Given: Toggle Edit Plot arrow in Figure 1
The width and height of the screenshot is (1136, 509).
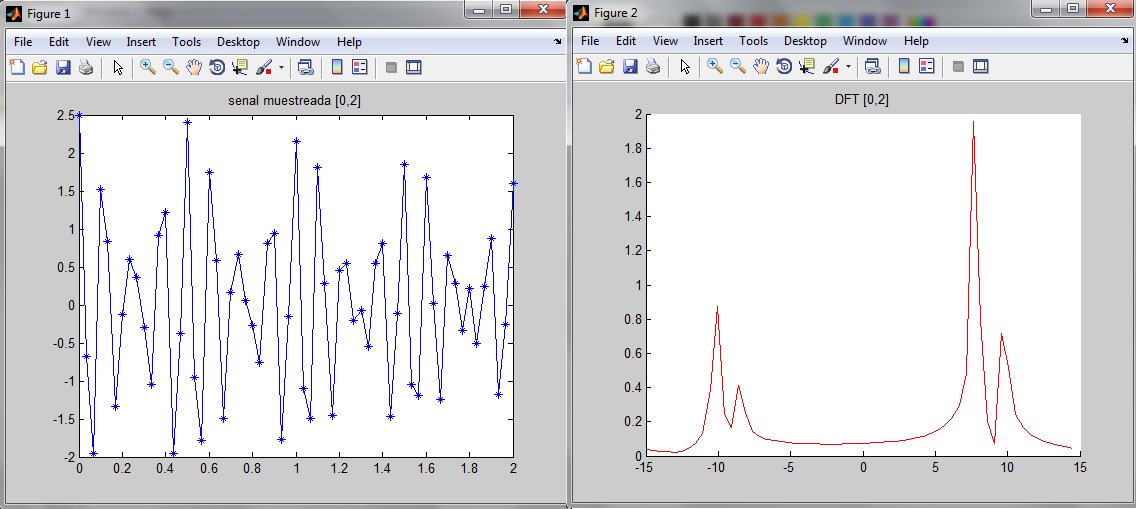Looking at the screenshot, I should click(x=117, y=67).
